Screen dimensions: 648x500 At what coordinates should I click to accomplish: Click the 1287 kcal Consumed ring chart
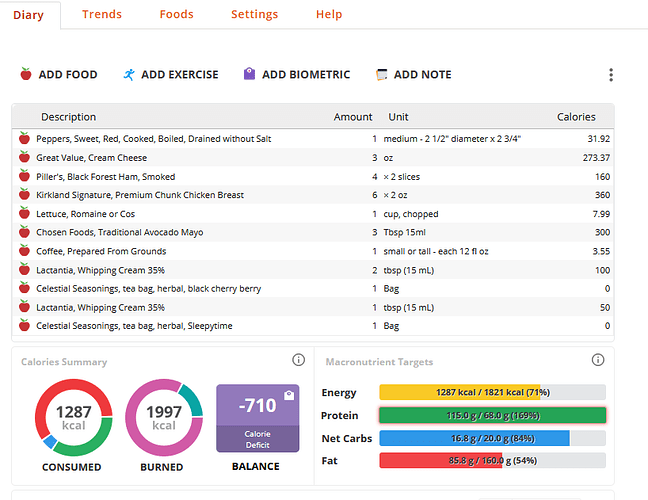coord(74,418)
